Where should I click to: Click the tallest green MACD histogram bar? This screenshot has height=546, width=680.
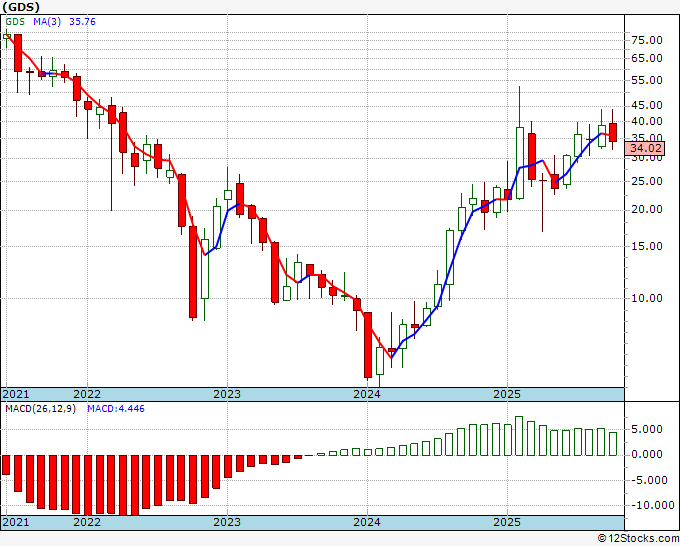click(519, 436)
